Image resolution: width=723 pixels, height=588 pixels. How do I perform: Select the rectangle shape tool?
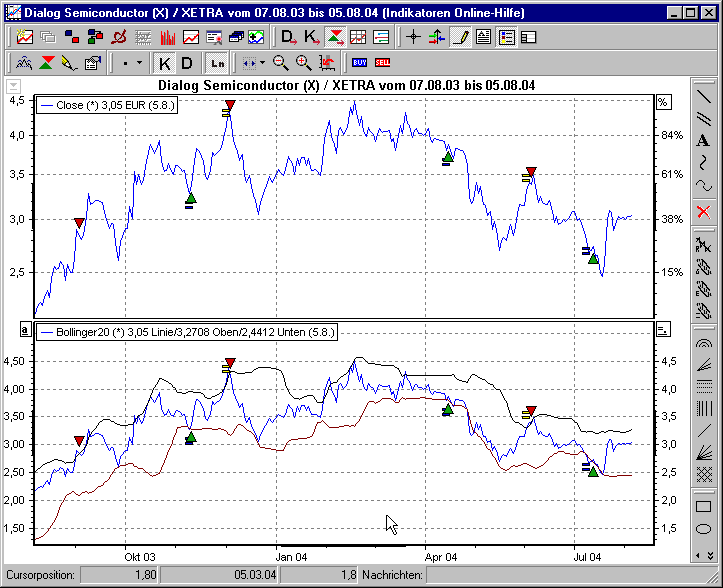pos(704,506)
